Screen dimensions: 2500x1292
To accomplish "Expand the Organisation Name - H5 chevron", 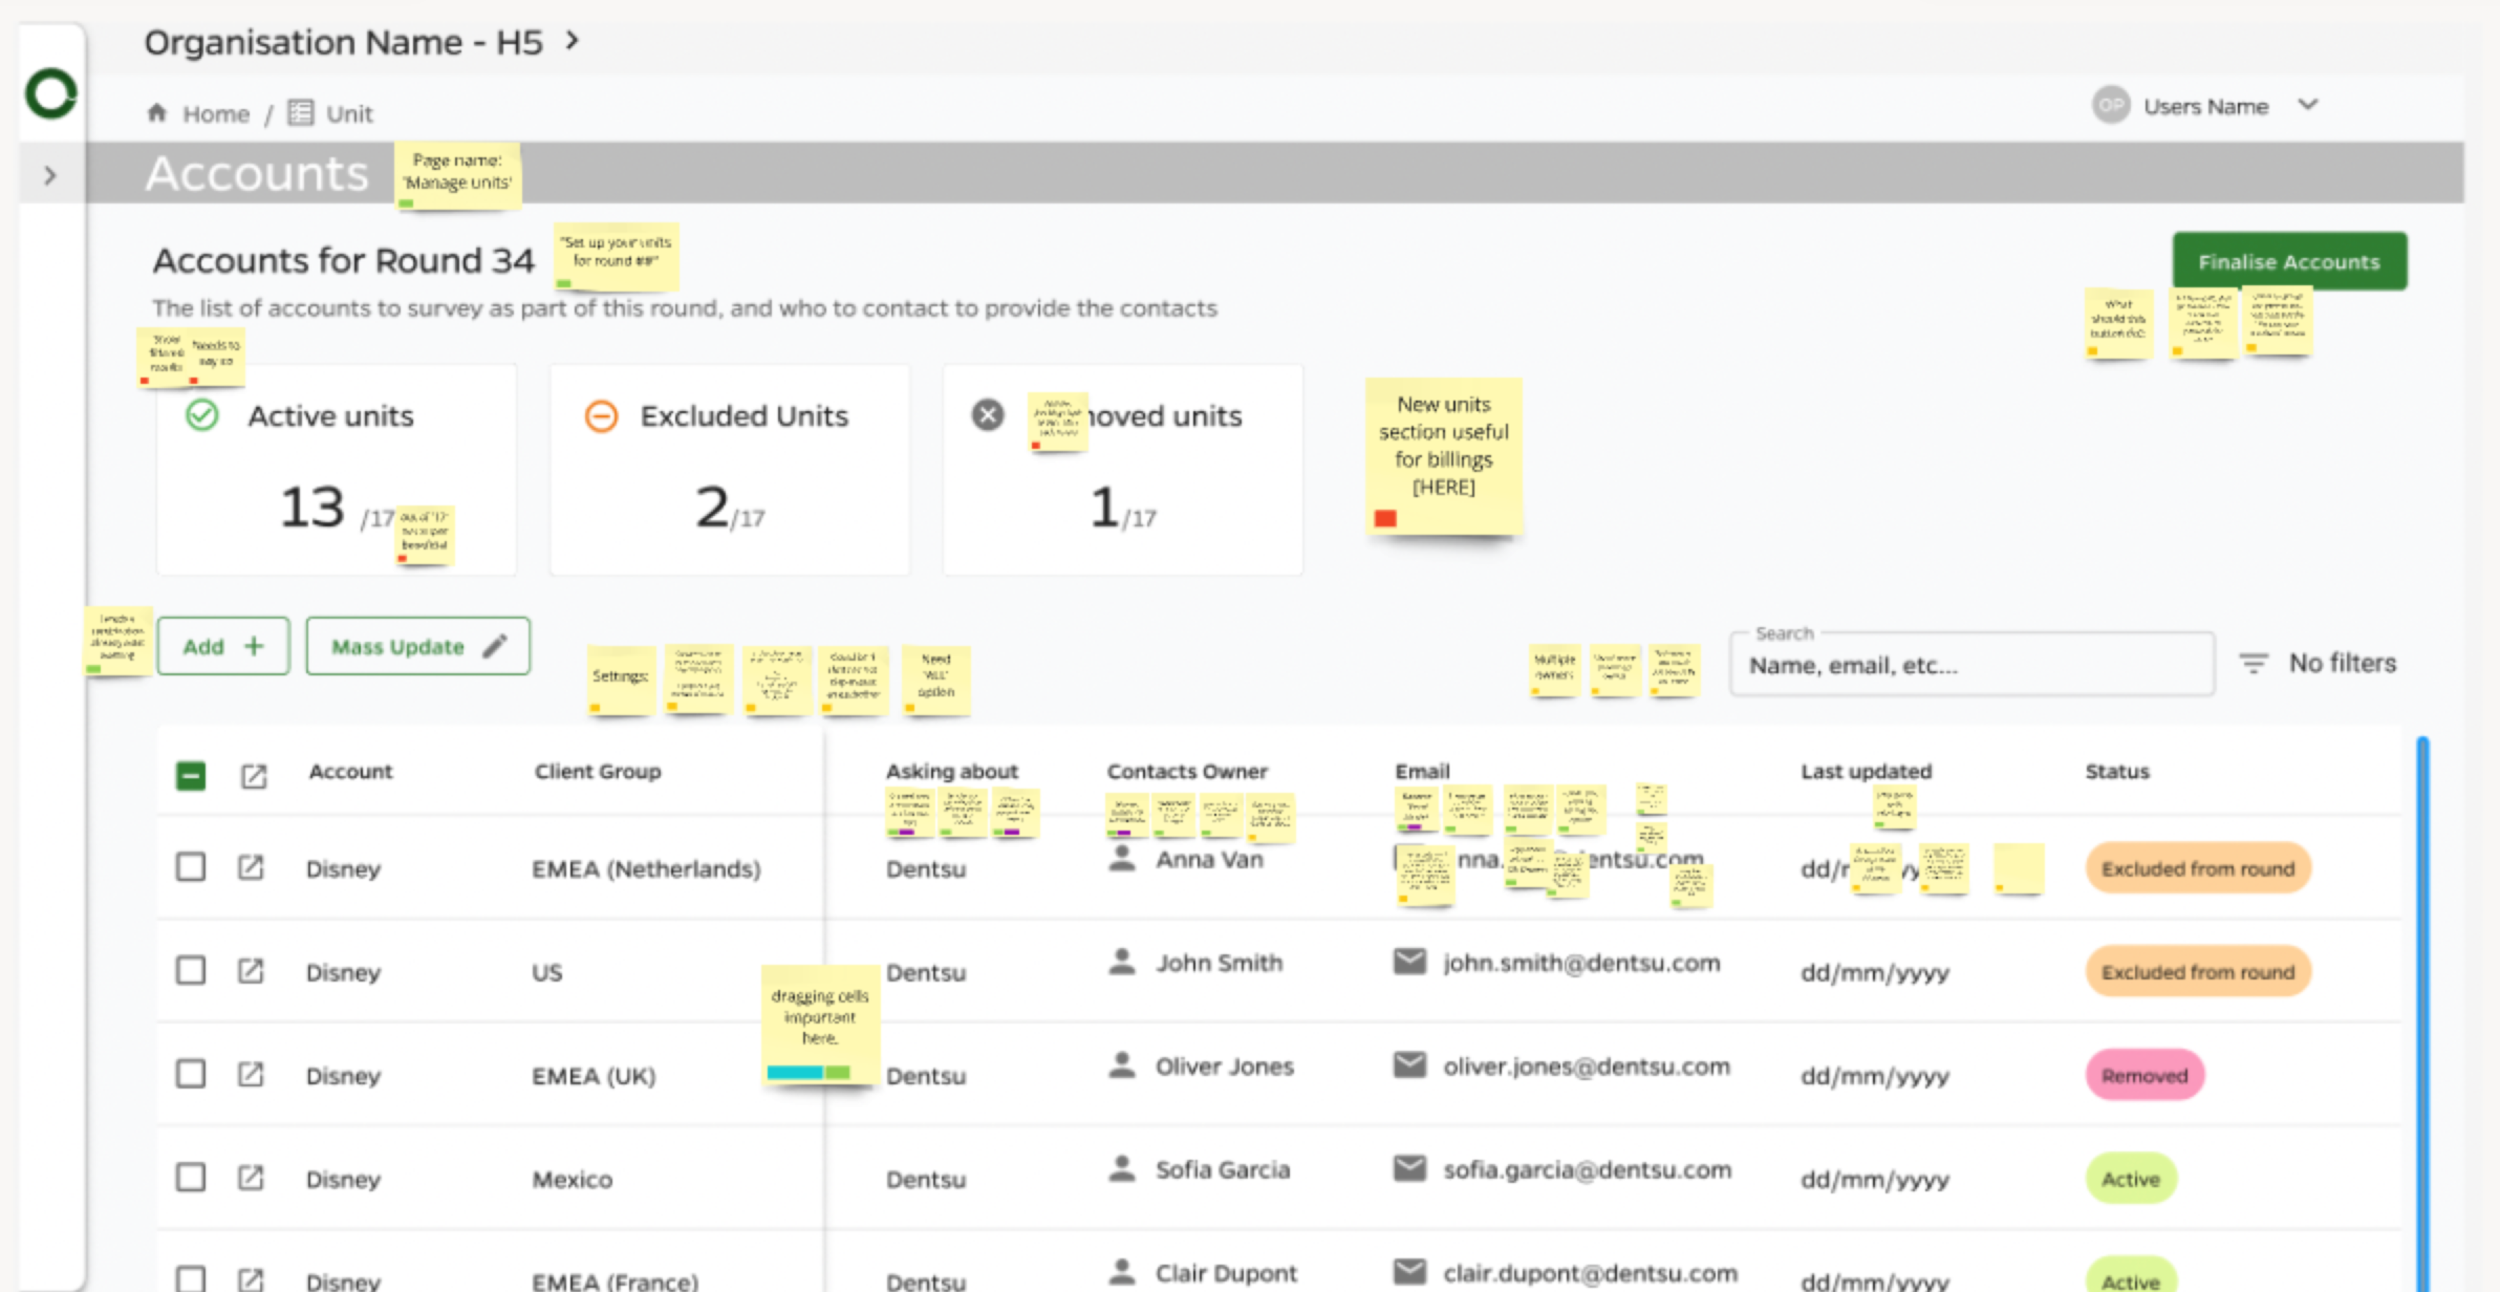I will click(572, 41).
